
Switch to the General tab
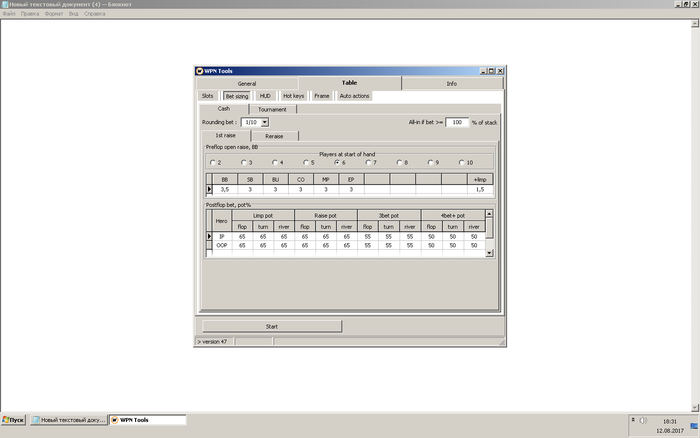point(247,84)
